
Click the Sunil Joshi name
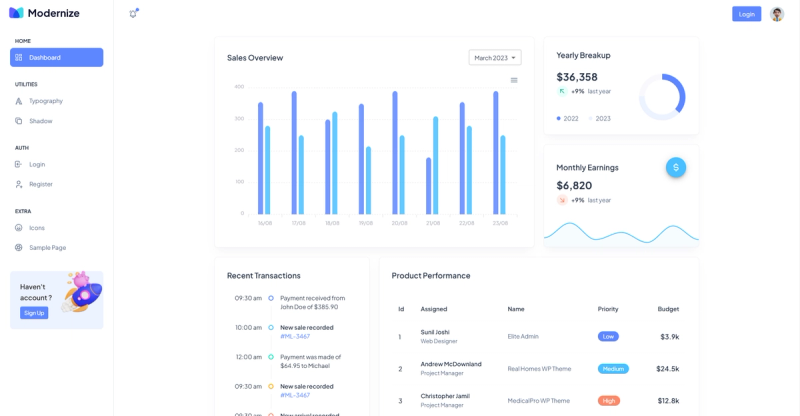pos(435,332)
